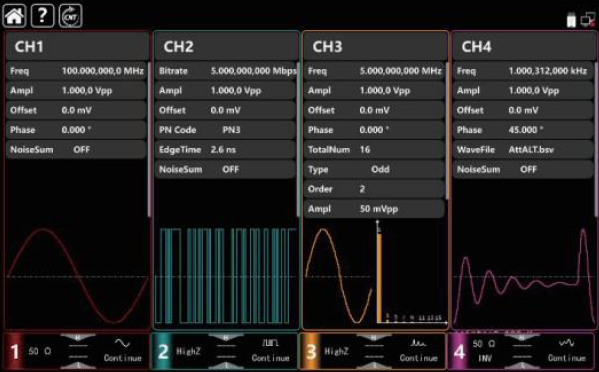Edit CH3 Order 2 field
This screenshot has width=599, height=372.
point(374,189)
